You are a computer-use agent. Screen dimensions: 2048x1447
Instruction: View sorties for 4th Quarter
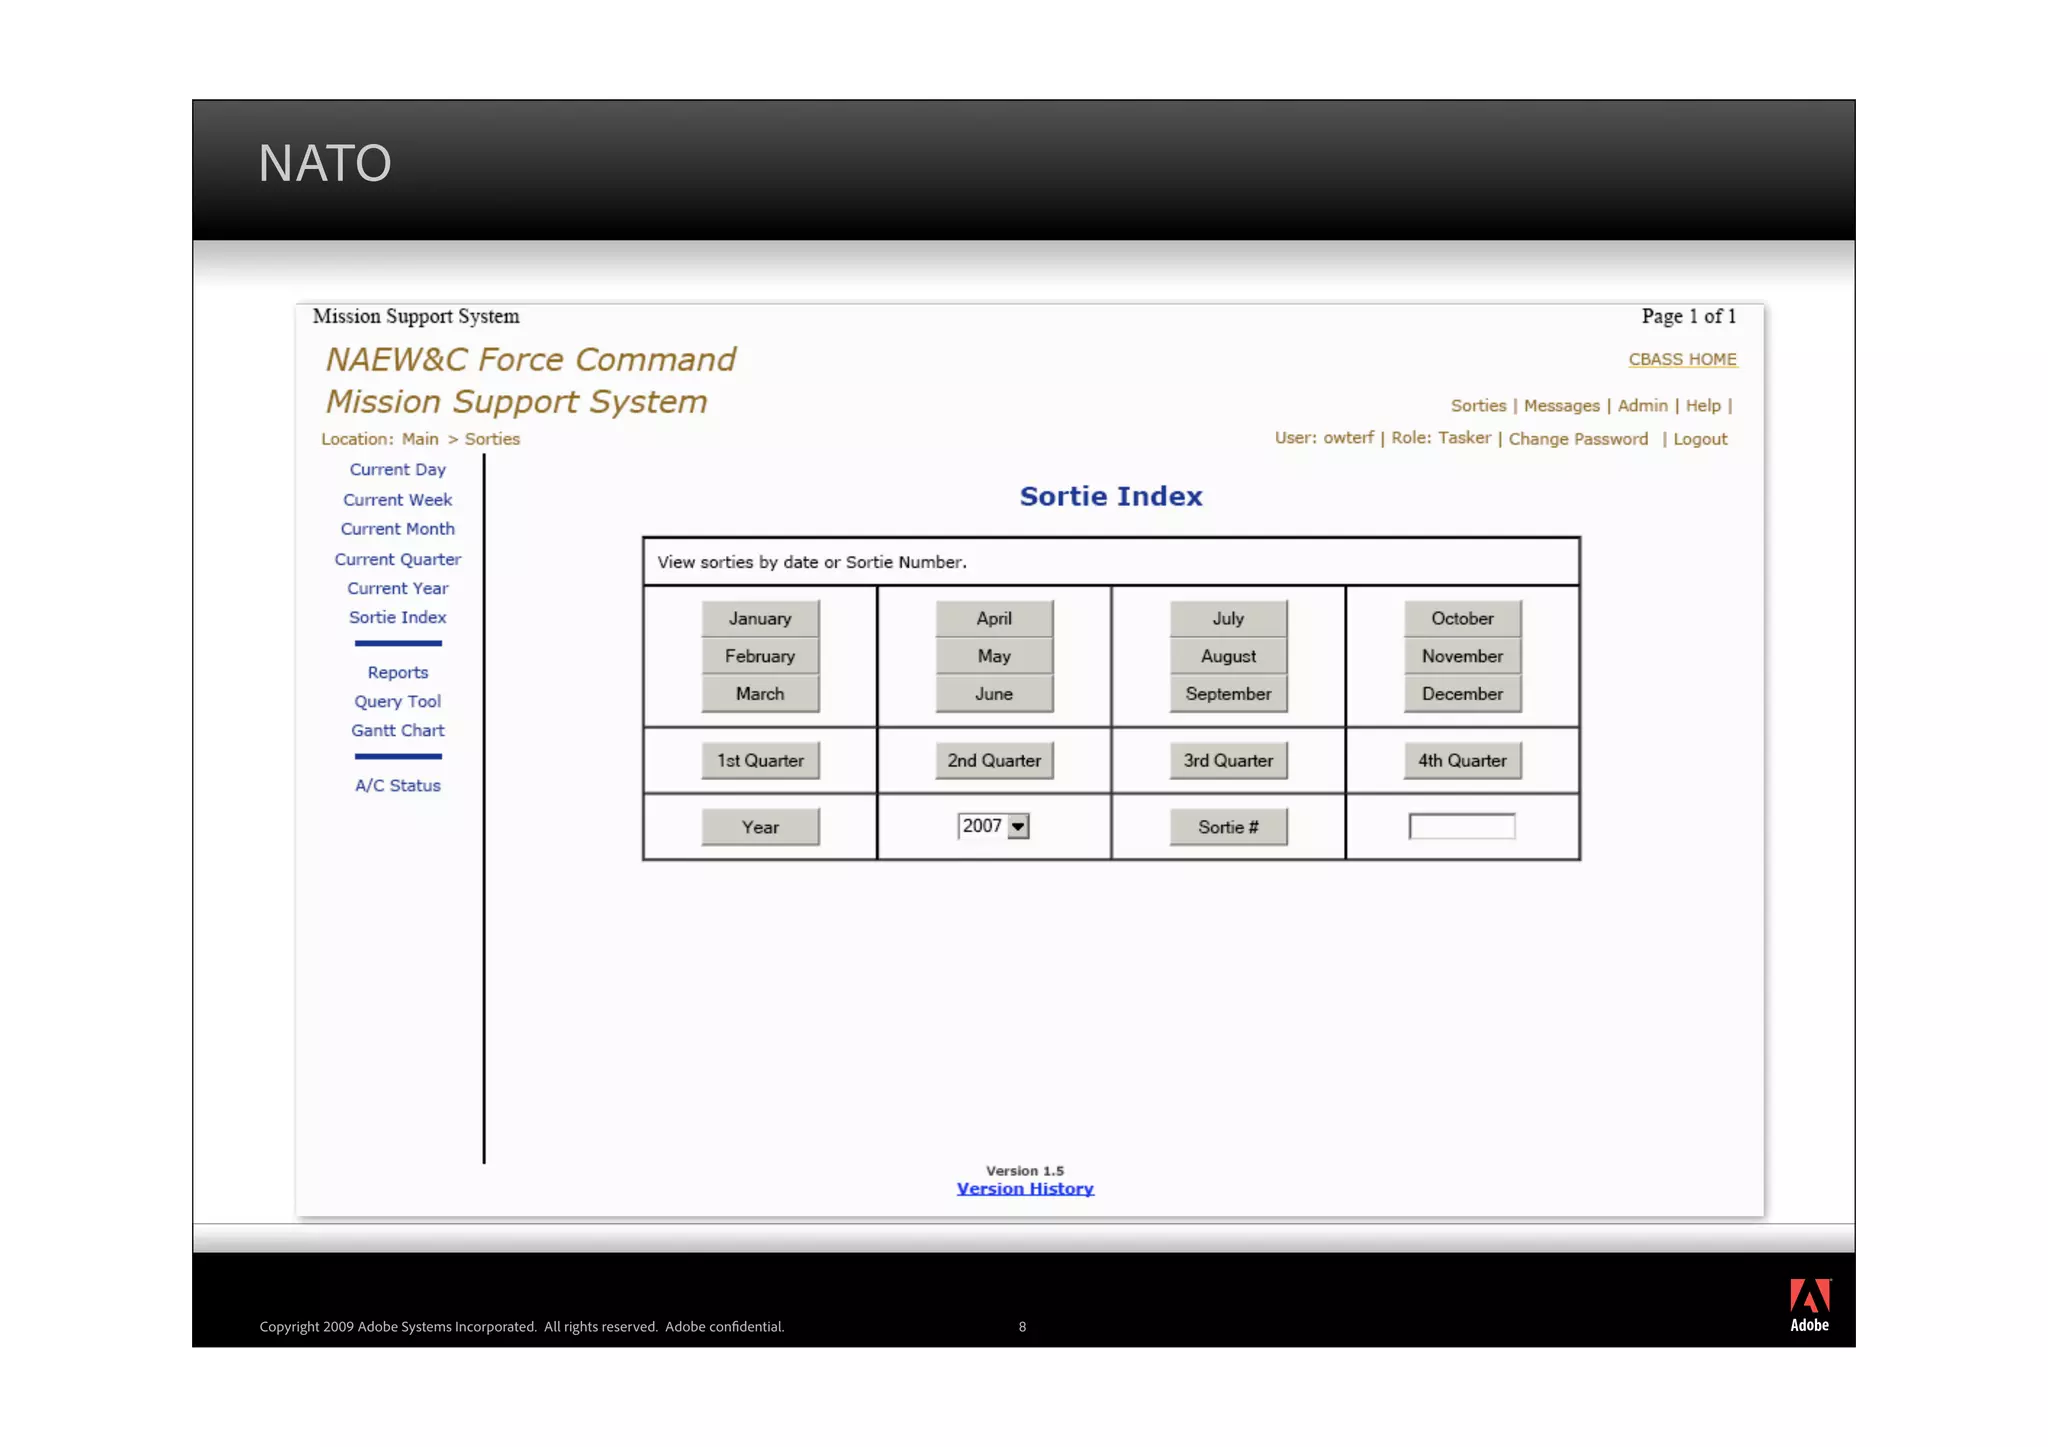1462,760
